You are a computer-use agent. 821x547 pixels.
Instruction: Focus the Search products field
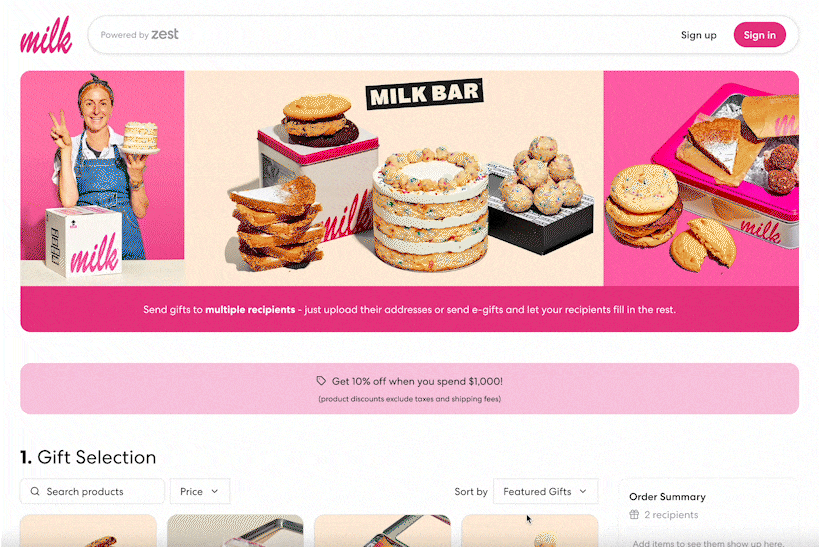coord(92,492)
